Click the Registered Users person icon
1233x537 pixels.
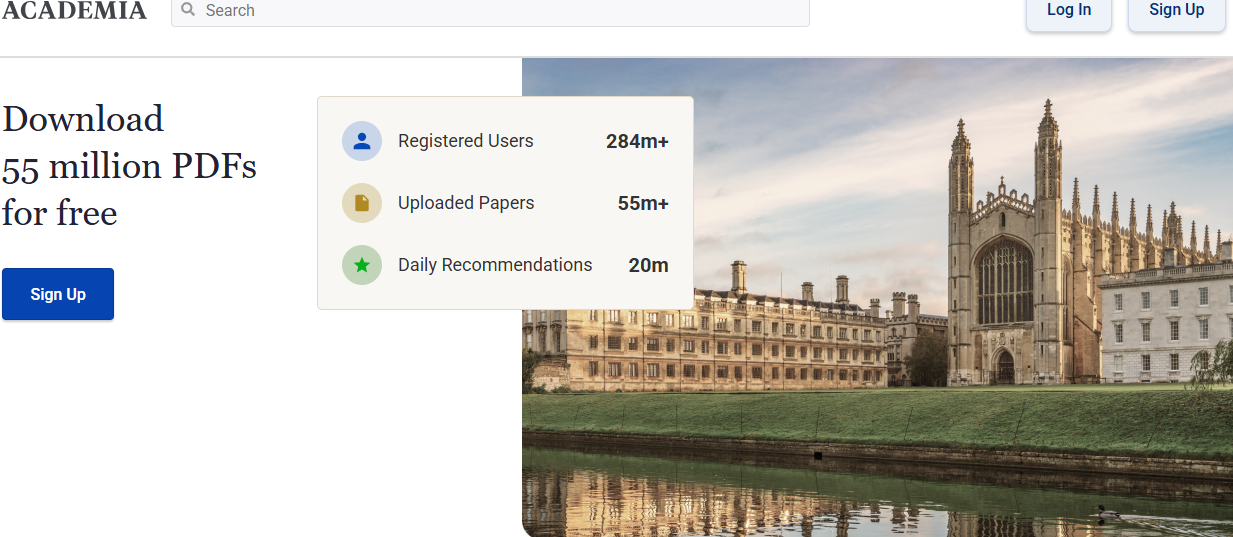pyautogui.click(x=362, y=141)
